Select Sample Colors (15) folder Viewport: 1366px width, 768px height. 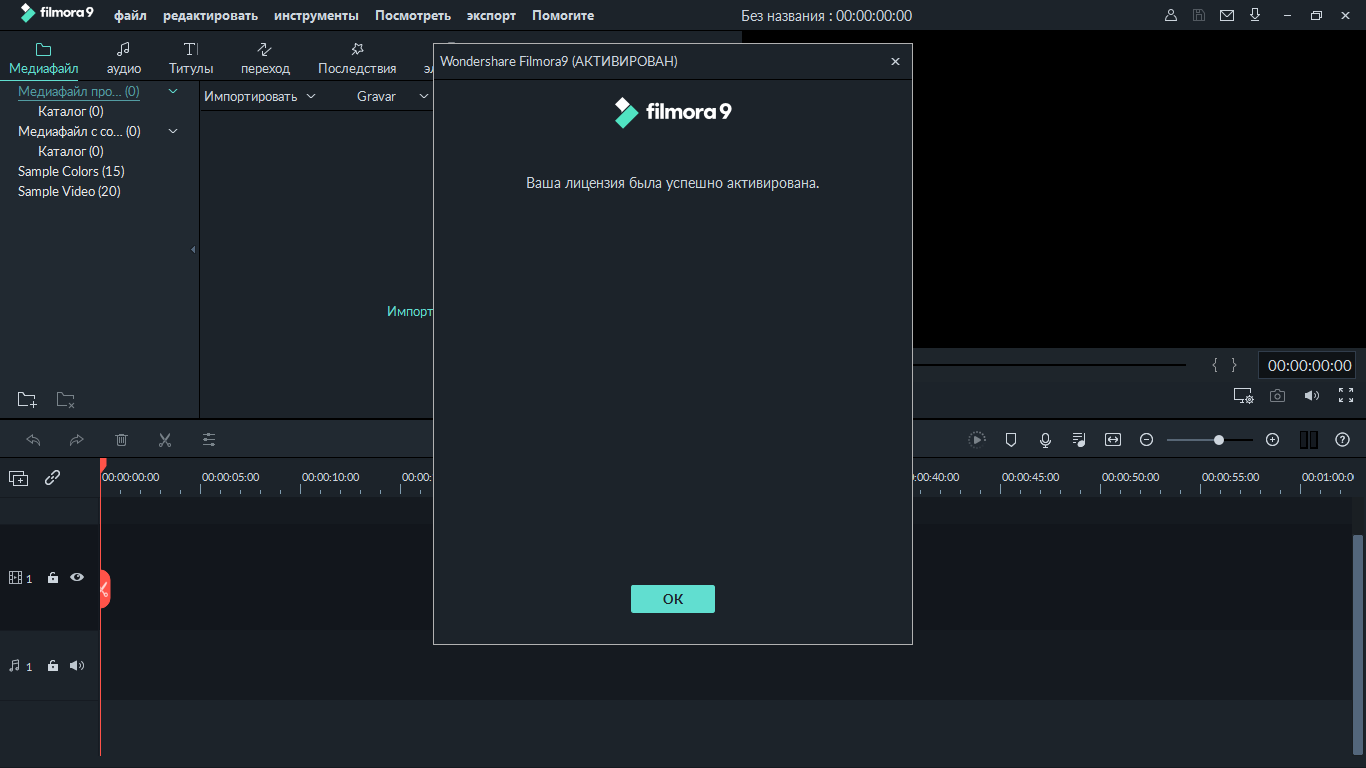click(x=71, y=171)
